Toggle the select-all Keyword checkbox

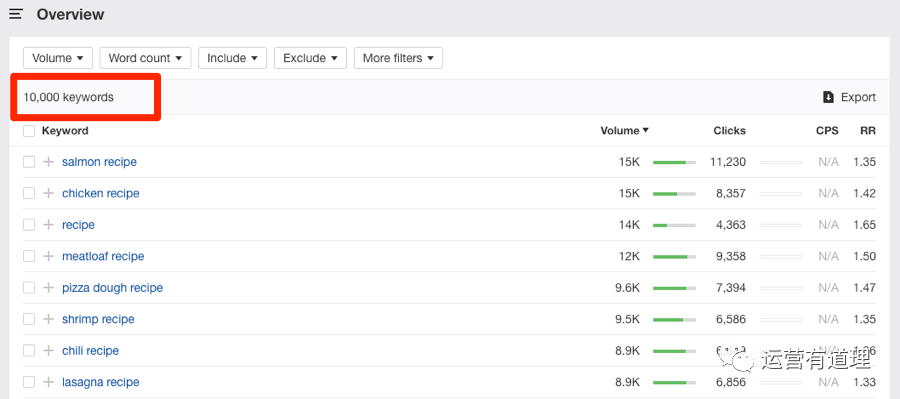[29, 131]
